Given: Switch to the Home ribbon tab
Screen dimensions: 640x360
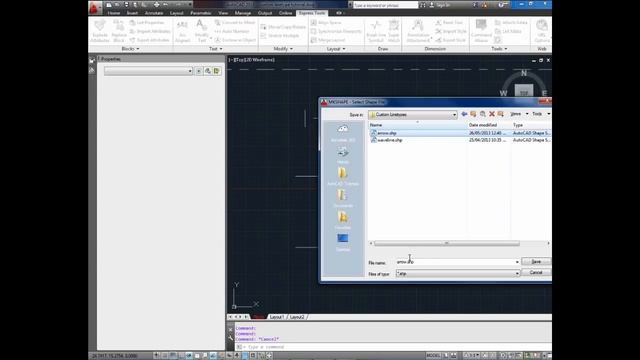Looking at the screenshot, I should click(114, 13).
